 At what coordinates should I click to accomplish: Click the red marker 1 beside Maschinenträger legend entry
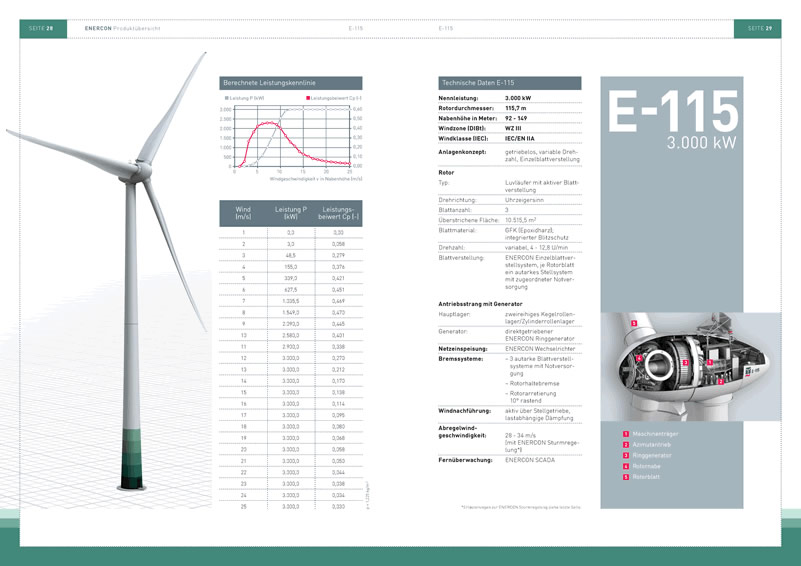pyautogui.click(x=626, y=434)
